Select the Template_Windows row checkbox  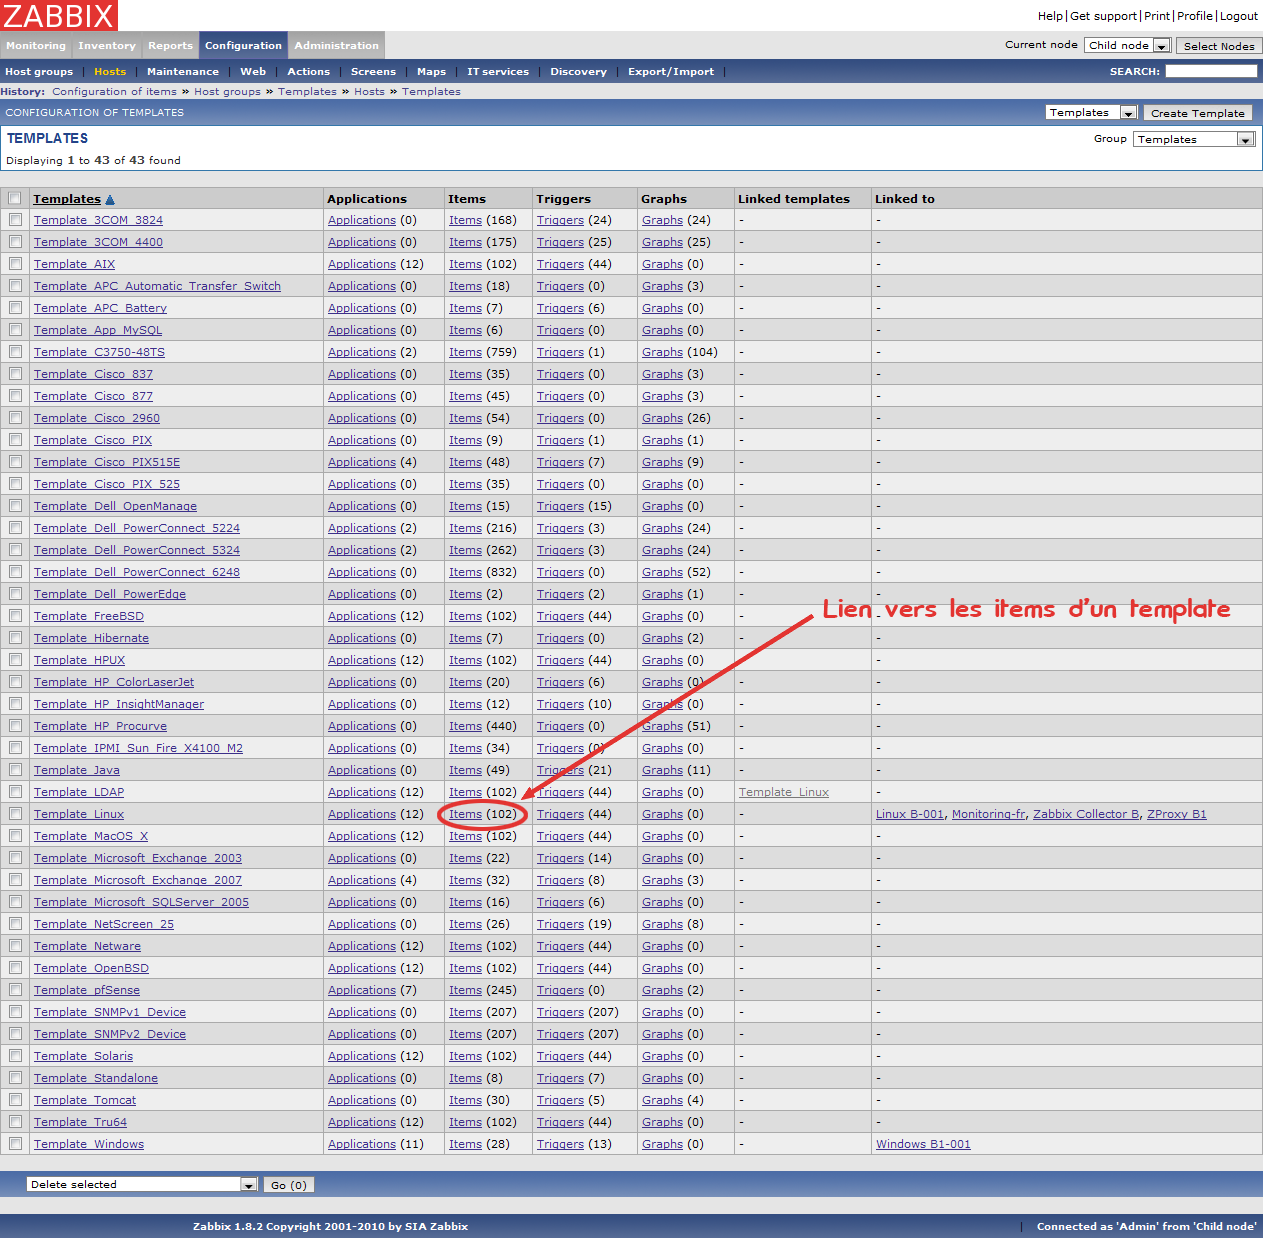pos(15,1144)
